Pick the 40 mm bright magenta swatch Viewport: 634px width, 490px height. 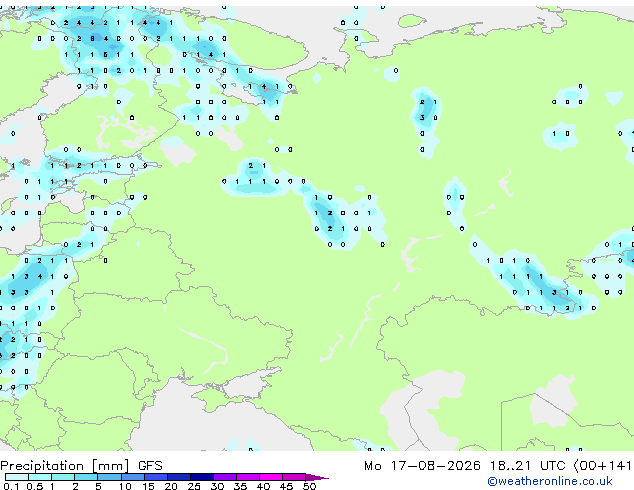271,477
